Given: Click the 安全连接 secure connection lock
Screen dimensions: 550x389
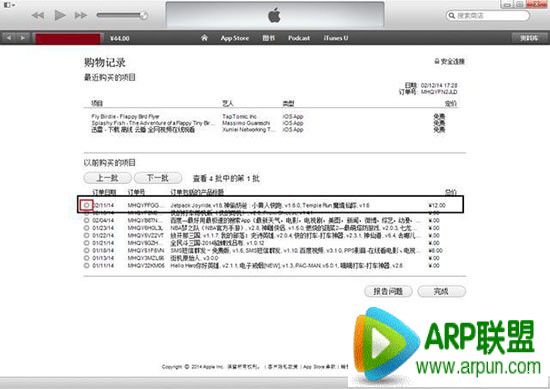Looking at the screenshot, I should 450,61.
